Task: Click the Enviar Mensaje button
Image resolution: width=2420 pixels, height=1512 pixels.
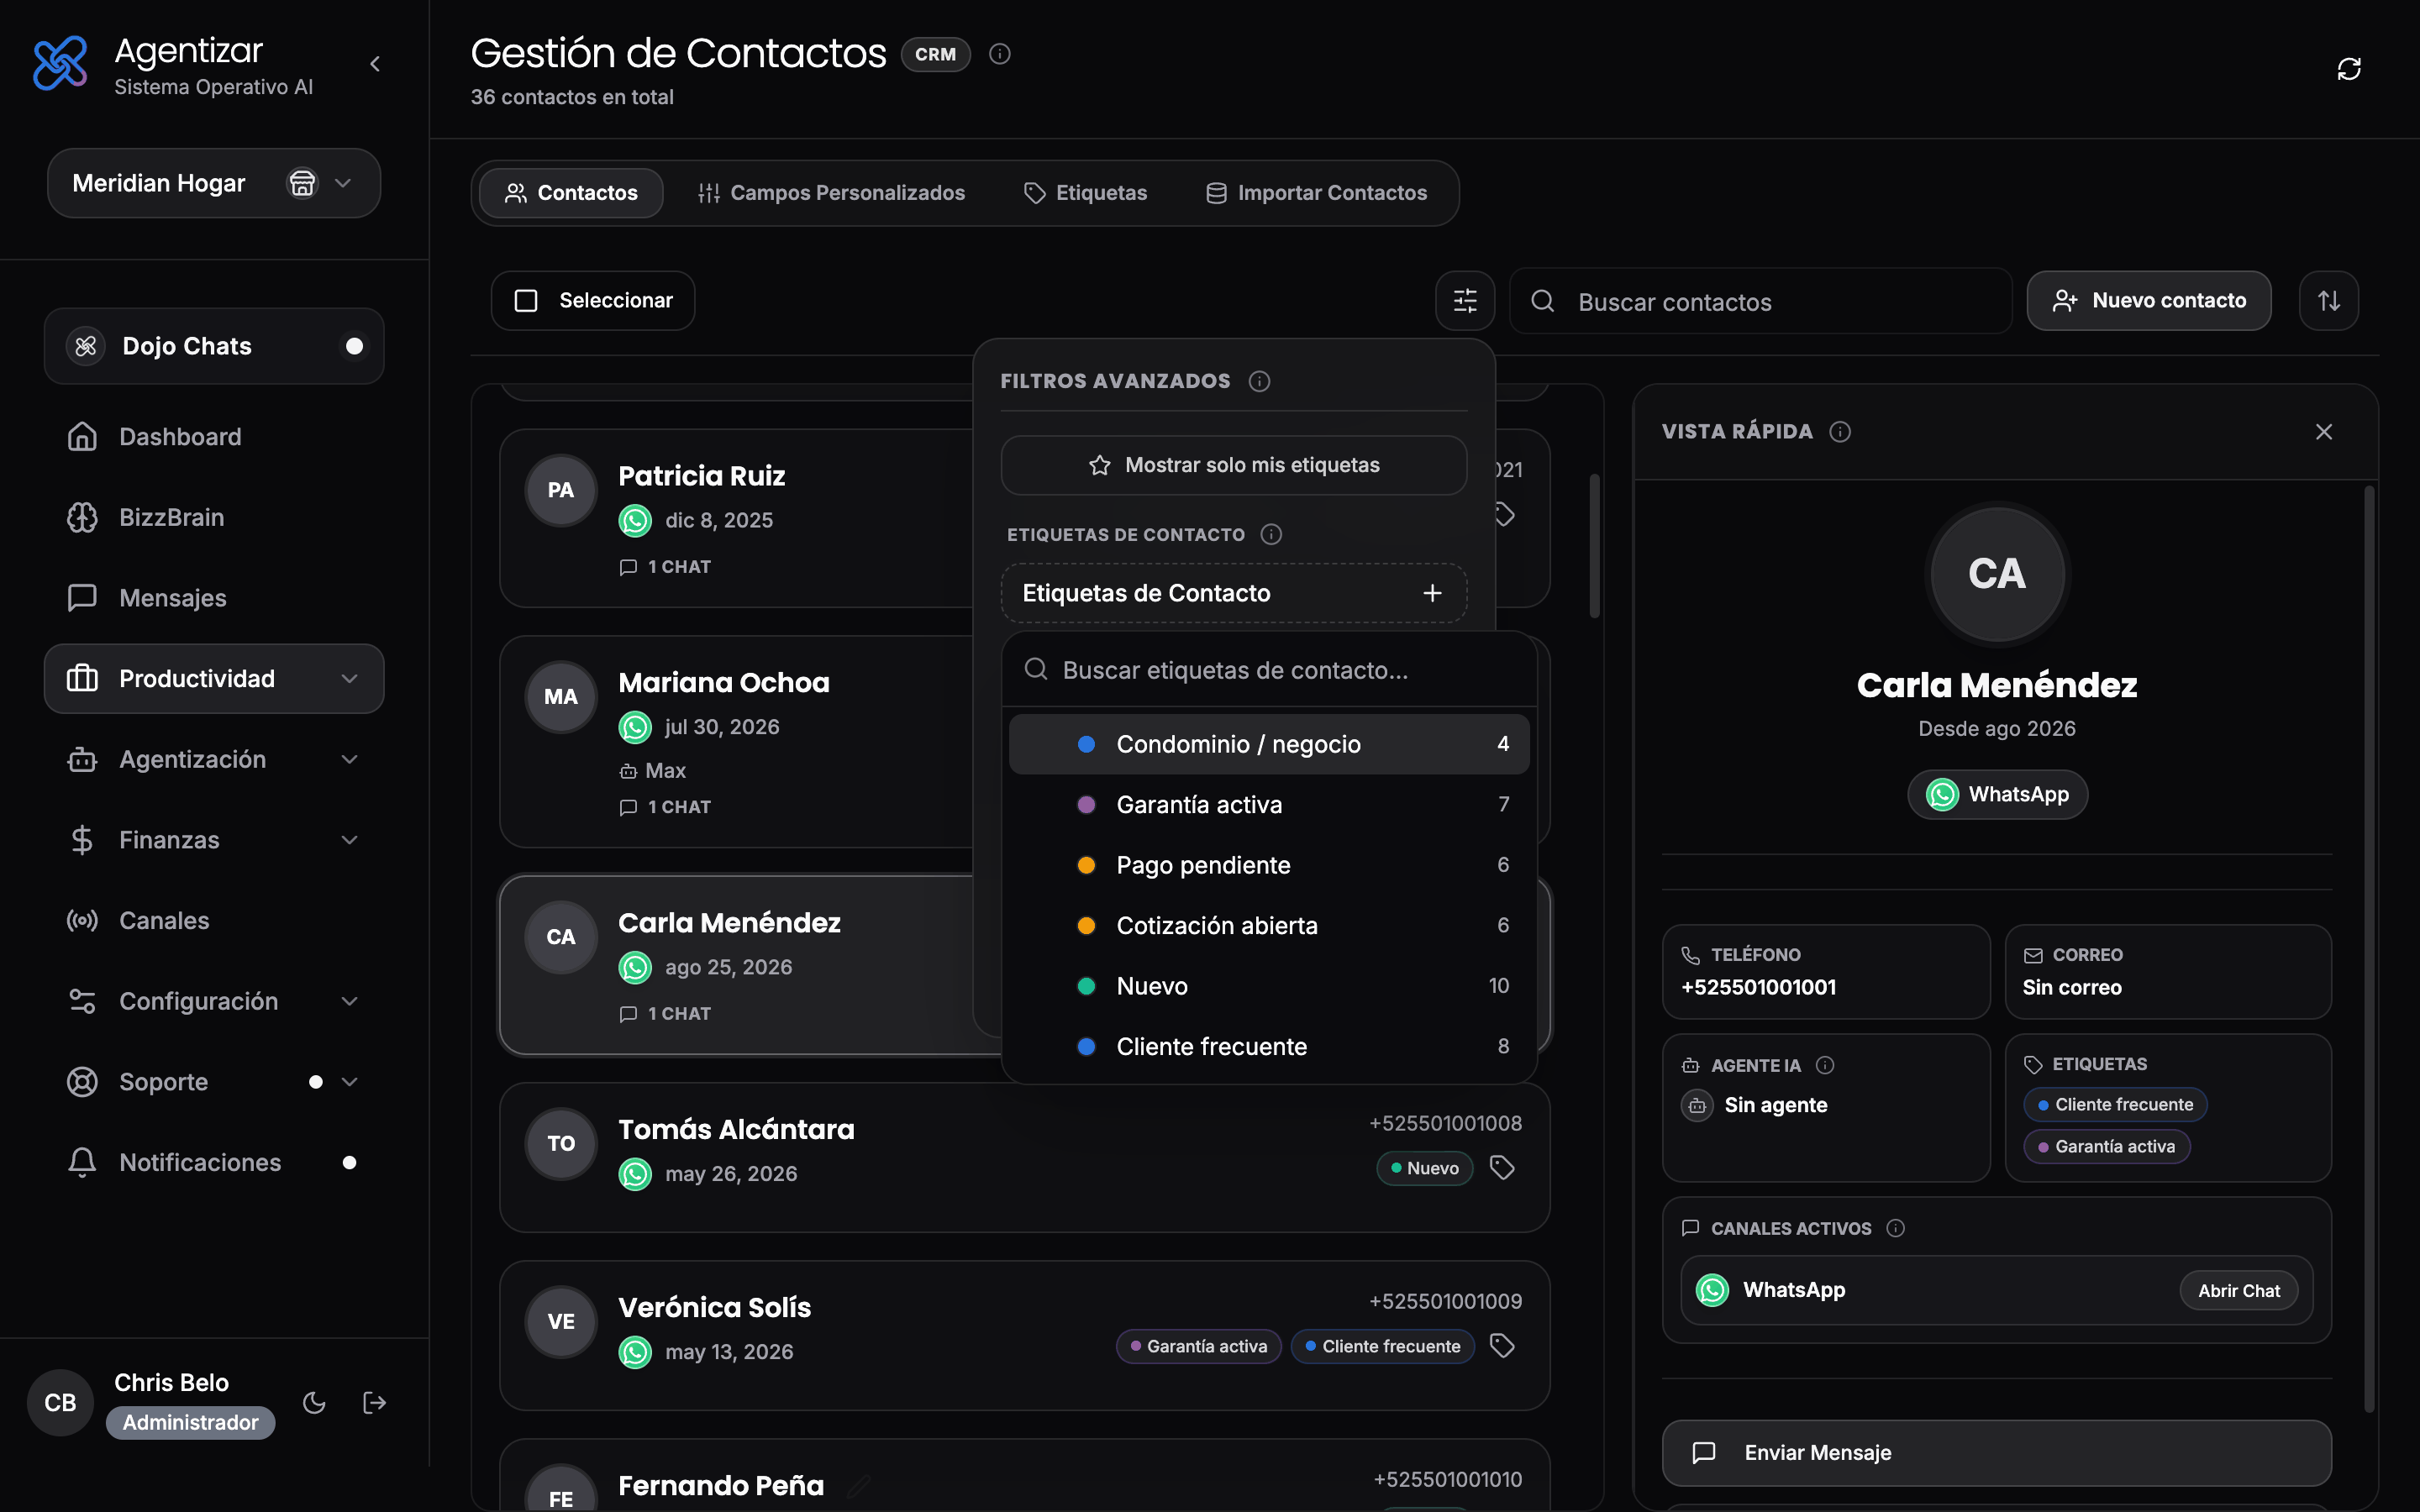Action: [1996, 1453]
